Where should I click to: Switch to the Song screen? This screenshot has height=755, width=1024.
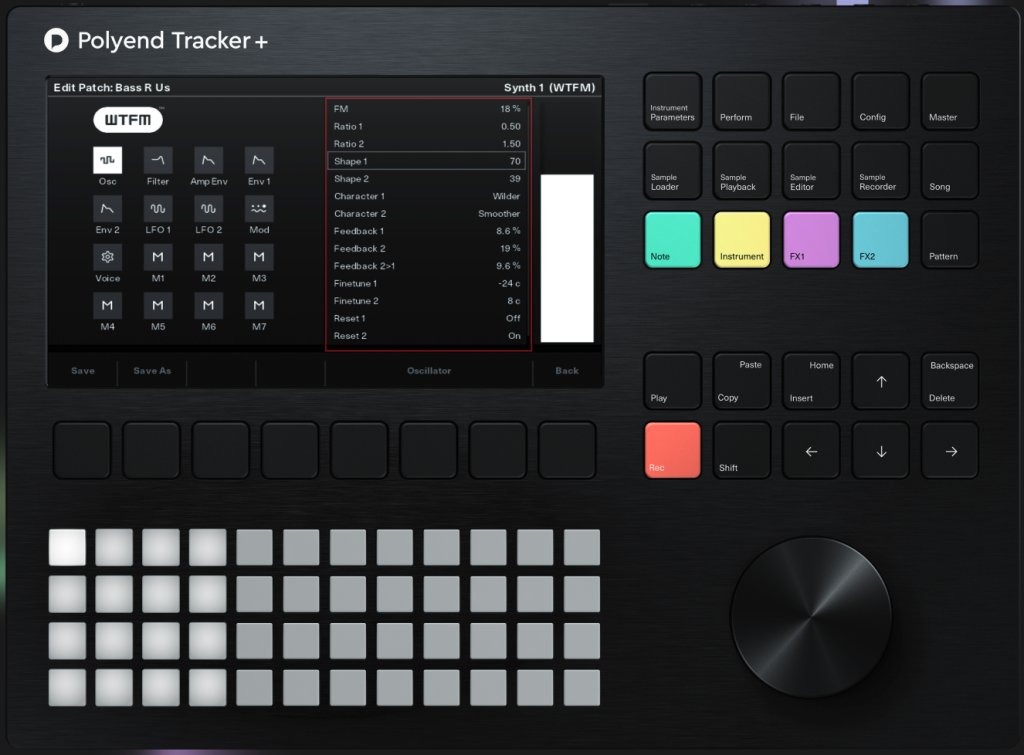[x=950, y=170]
